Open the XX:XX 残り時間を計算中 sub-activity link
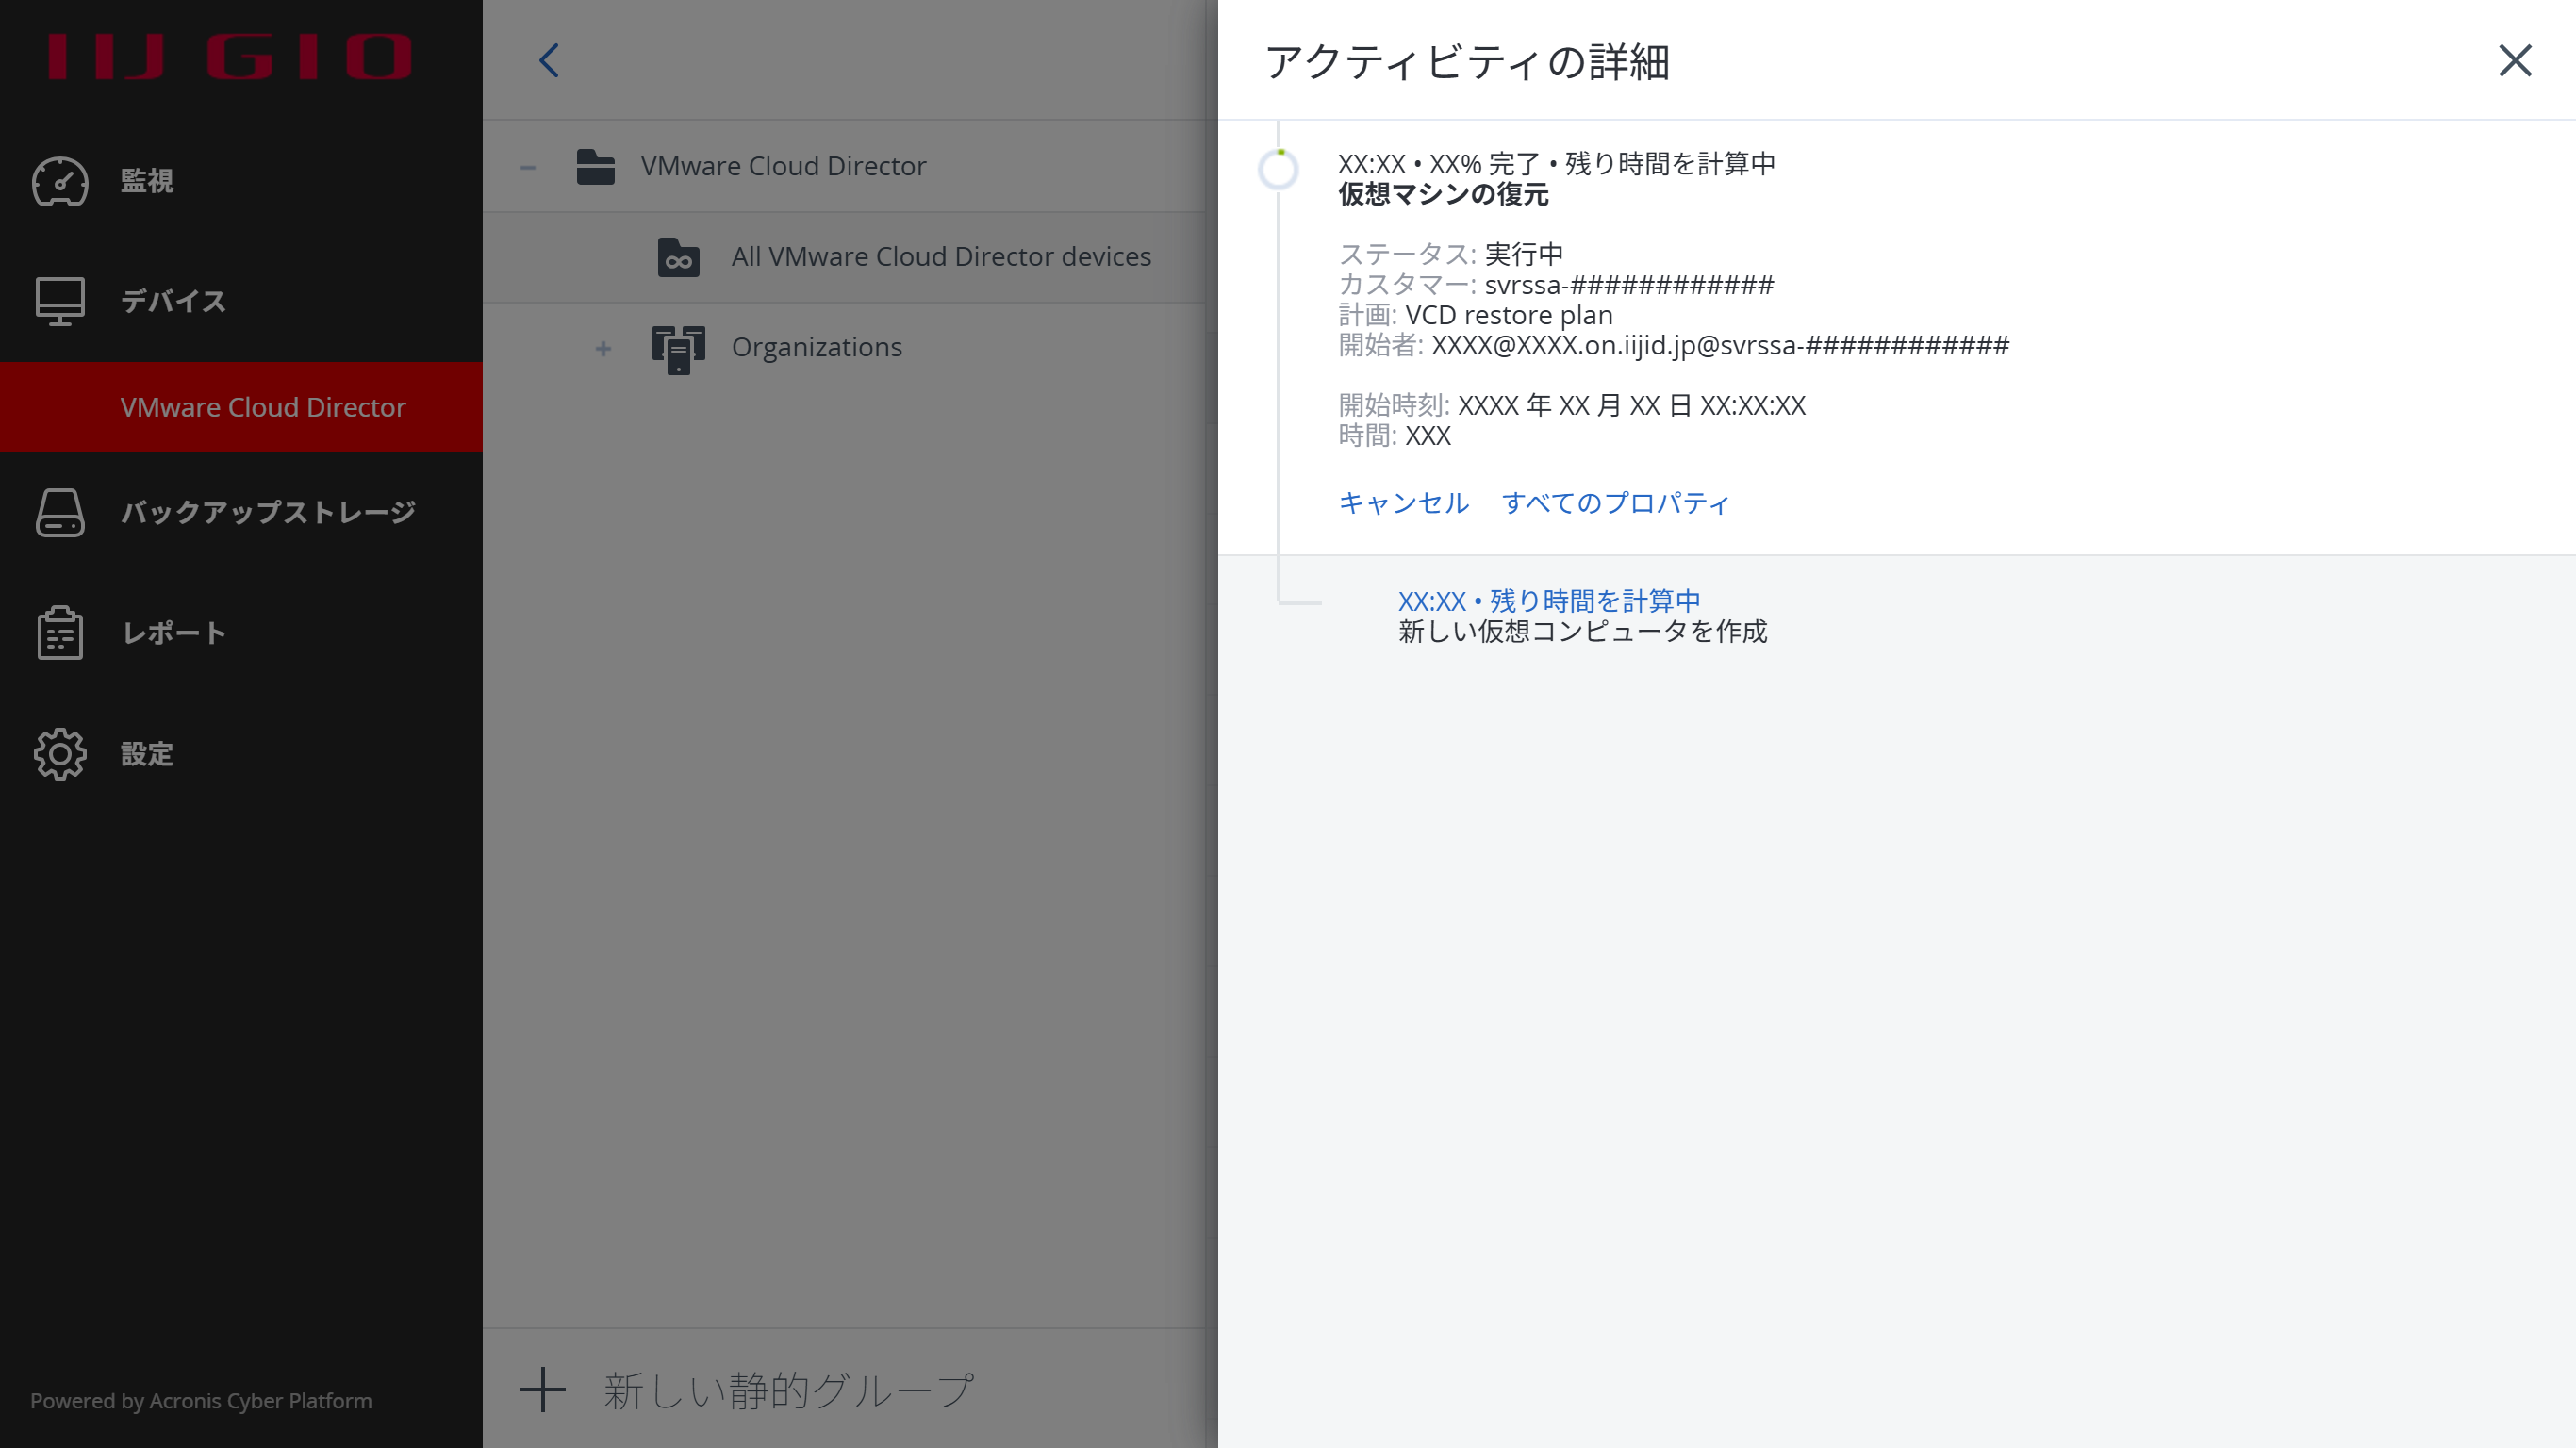Screen dimensions: 2576x1448 (1548, 600)
